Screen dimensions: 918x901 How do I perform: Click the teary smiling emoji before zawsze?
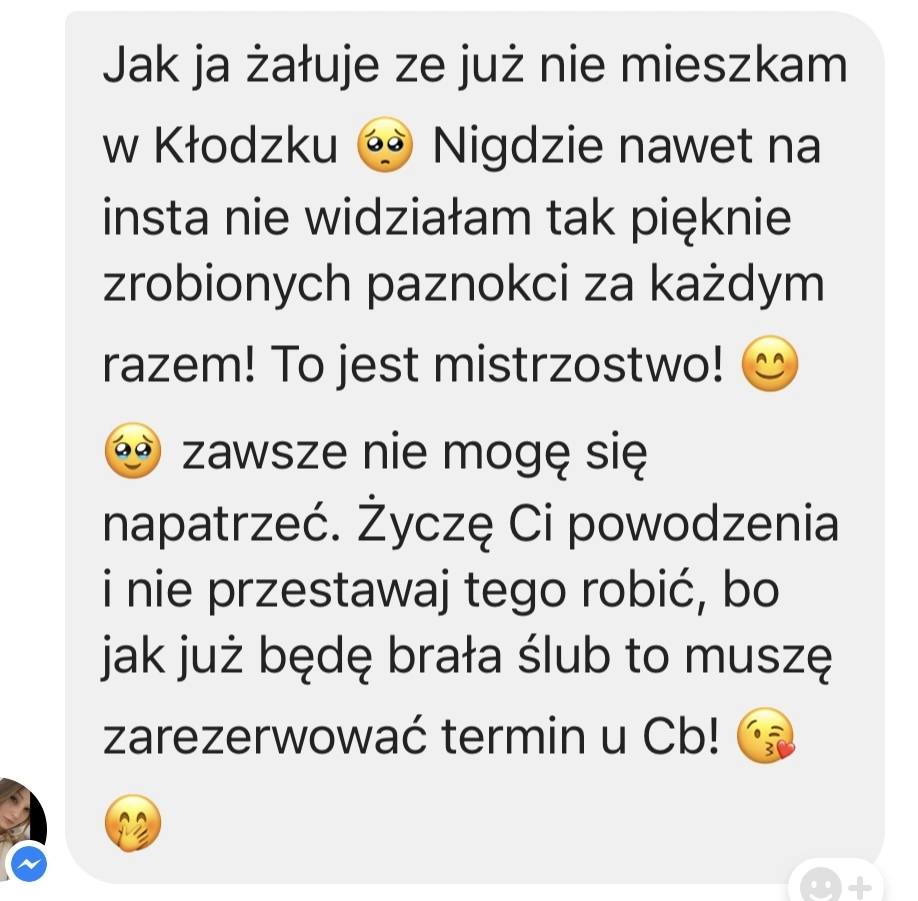pyautogui.click(x=133, y=450)
